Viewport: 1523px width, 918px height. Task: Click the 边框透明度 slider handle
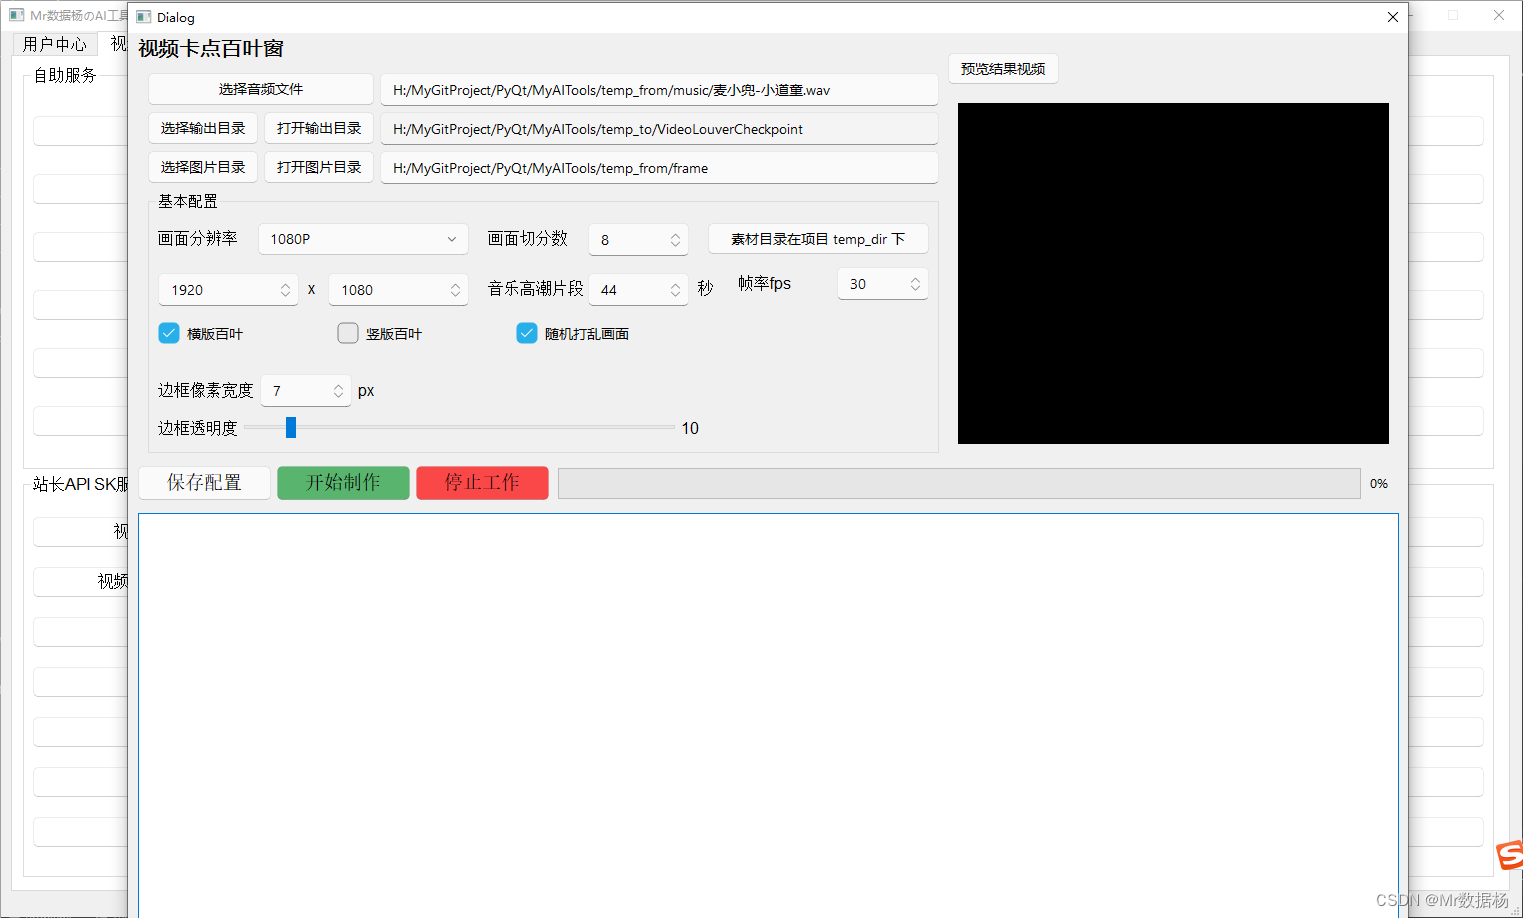[x=291, y=428]
